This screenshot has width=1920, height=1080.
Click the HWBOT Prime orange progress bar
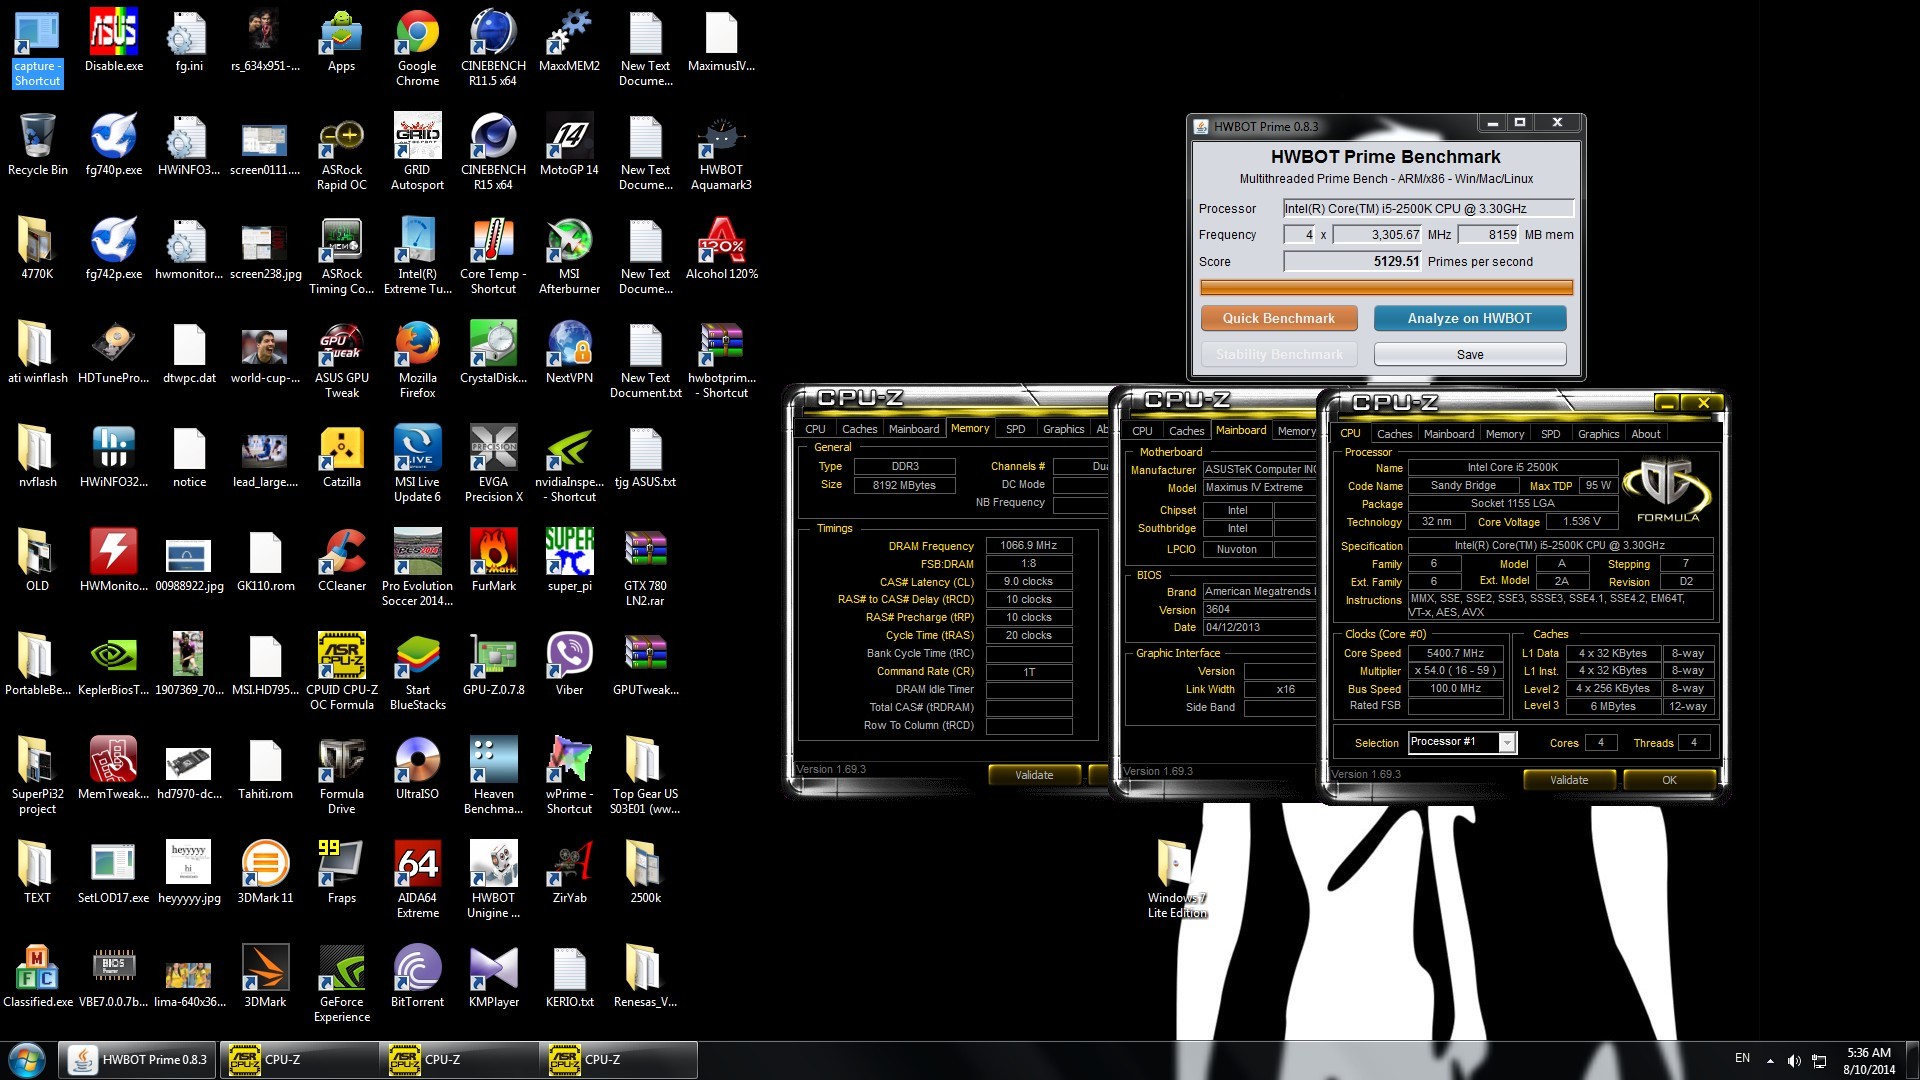pos(1386,287)
